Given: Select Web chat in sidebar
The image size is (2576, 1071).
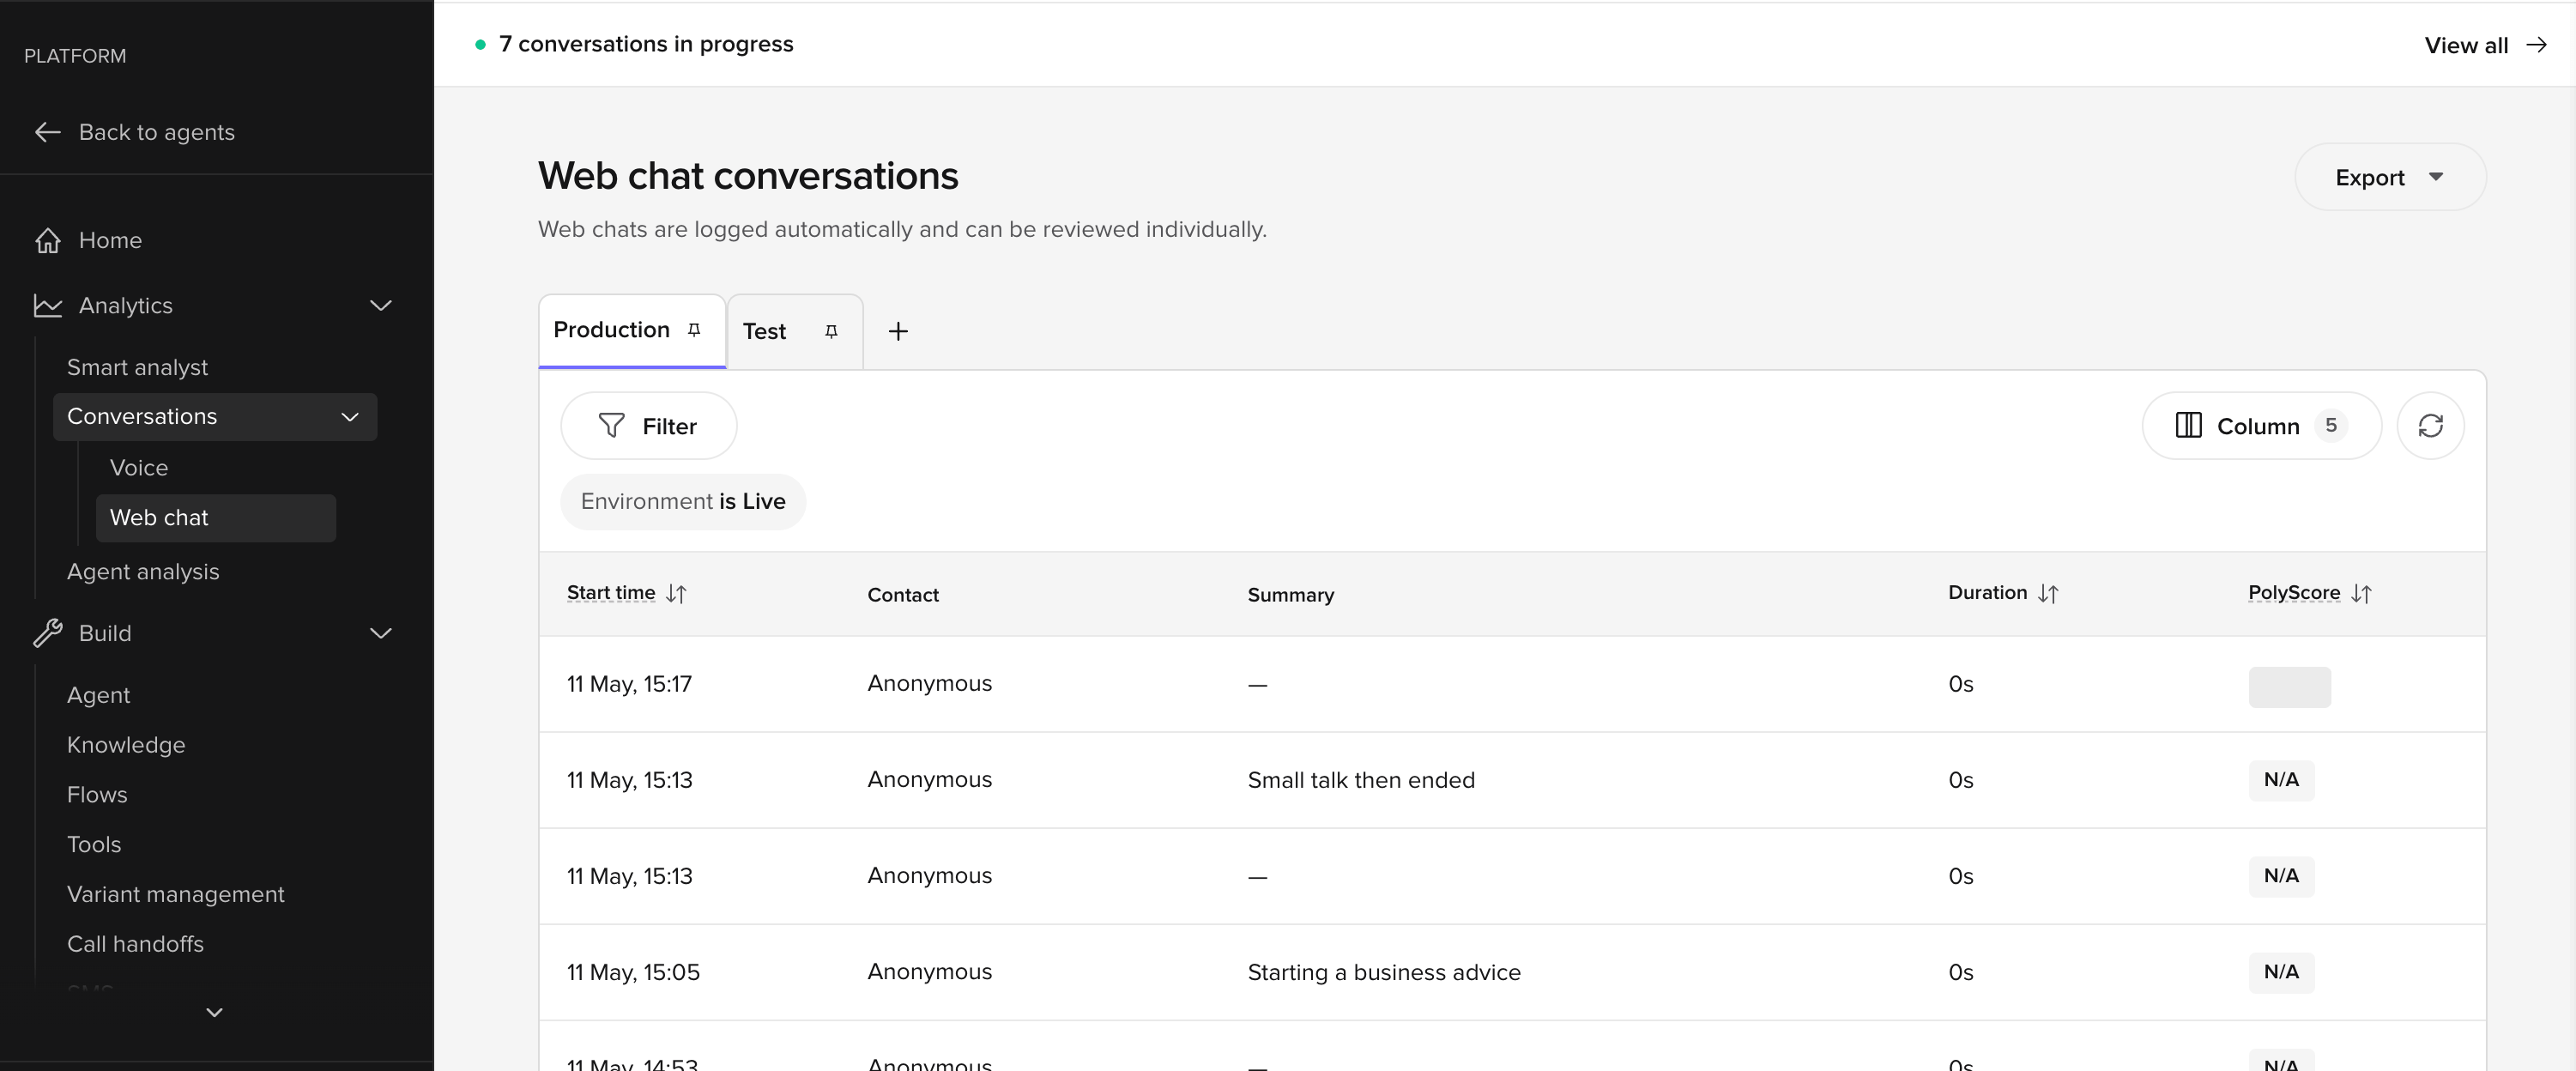Looking at the screenshot, I should 215,518.
